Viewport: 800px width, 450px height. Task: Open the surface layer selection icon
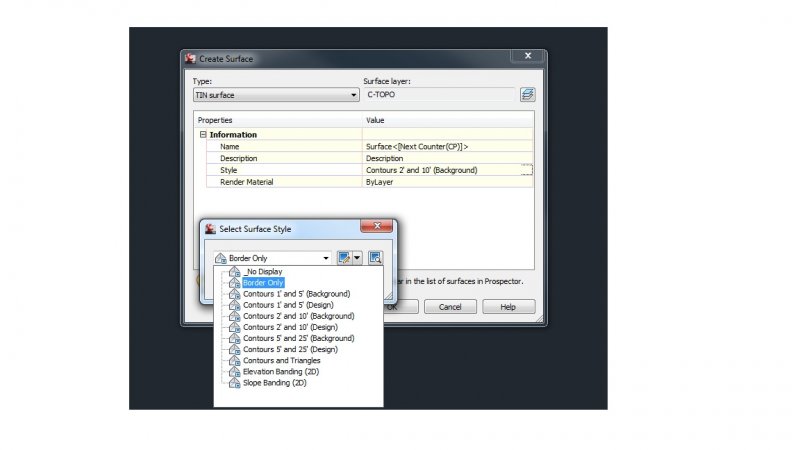[528, 94]
